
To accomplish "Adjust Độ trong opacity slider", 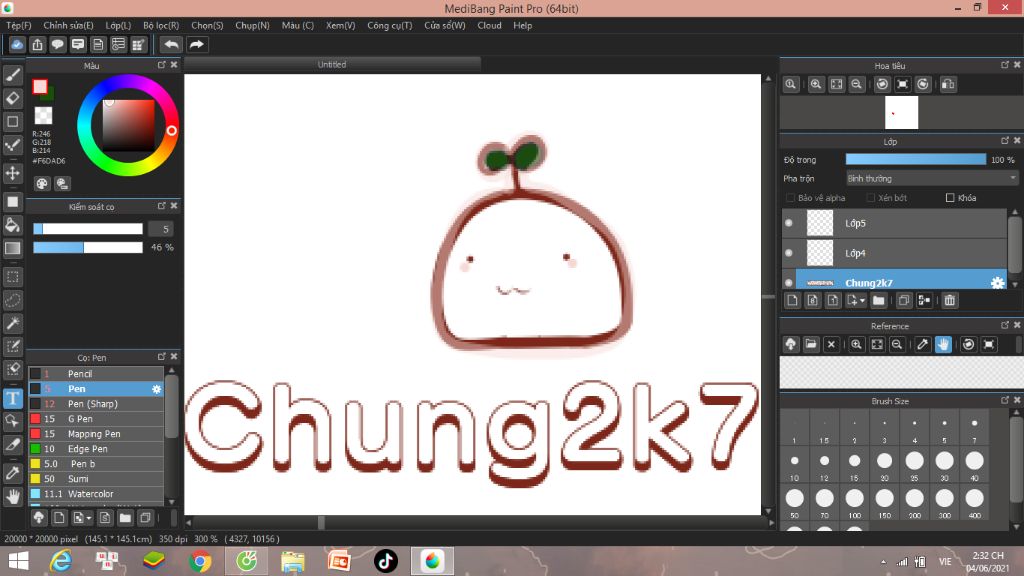I will [x=916, y=159].
